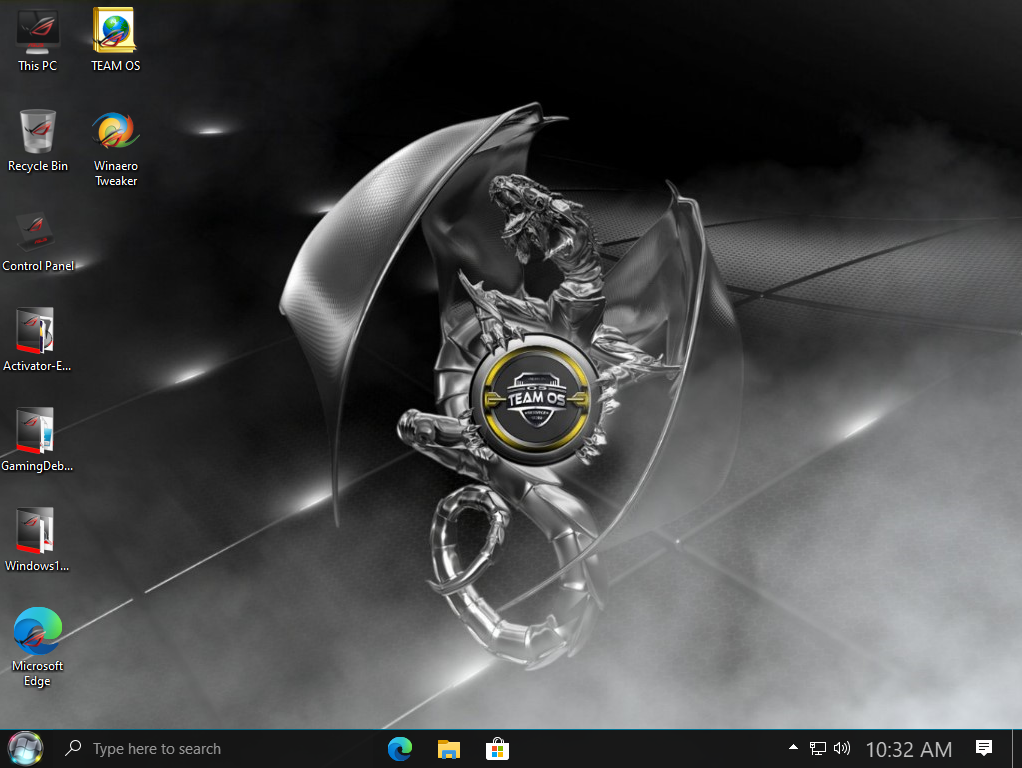Screen dimensions: 1022x768
Task: Select the Recycle Bin icon
Action: coord(37,140)
